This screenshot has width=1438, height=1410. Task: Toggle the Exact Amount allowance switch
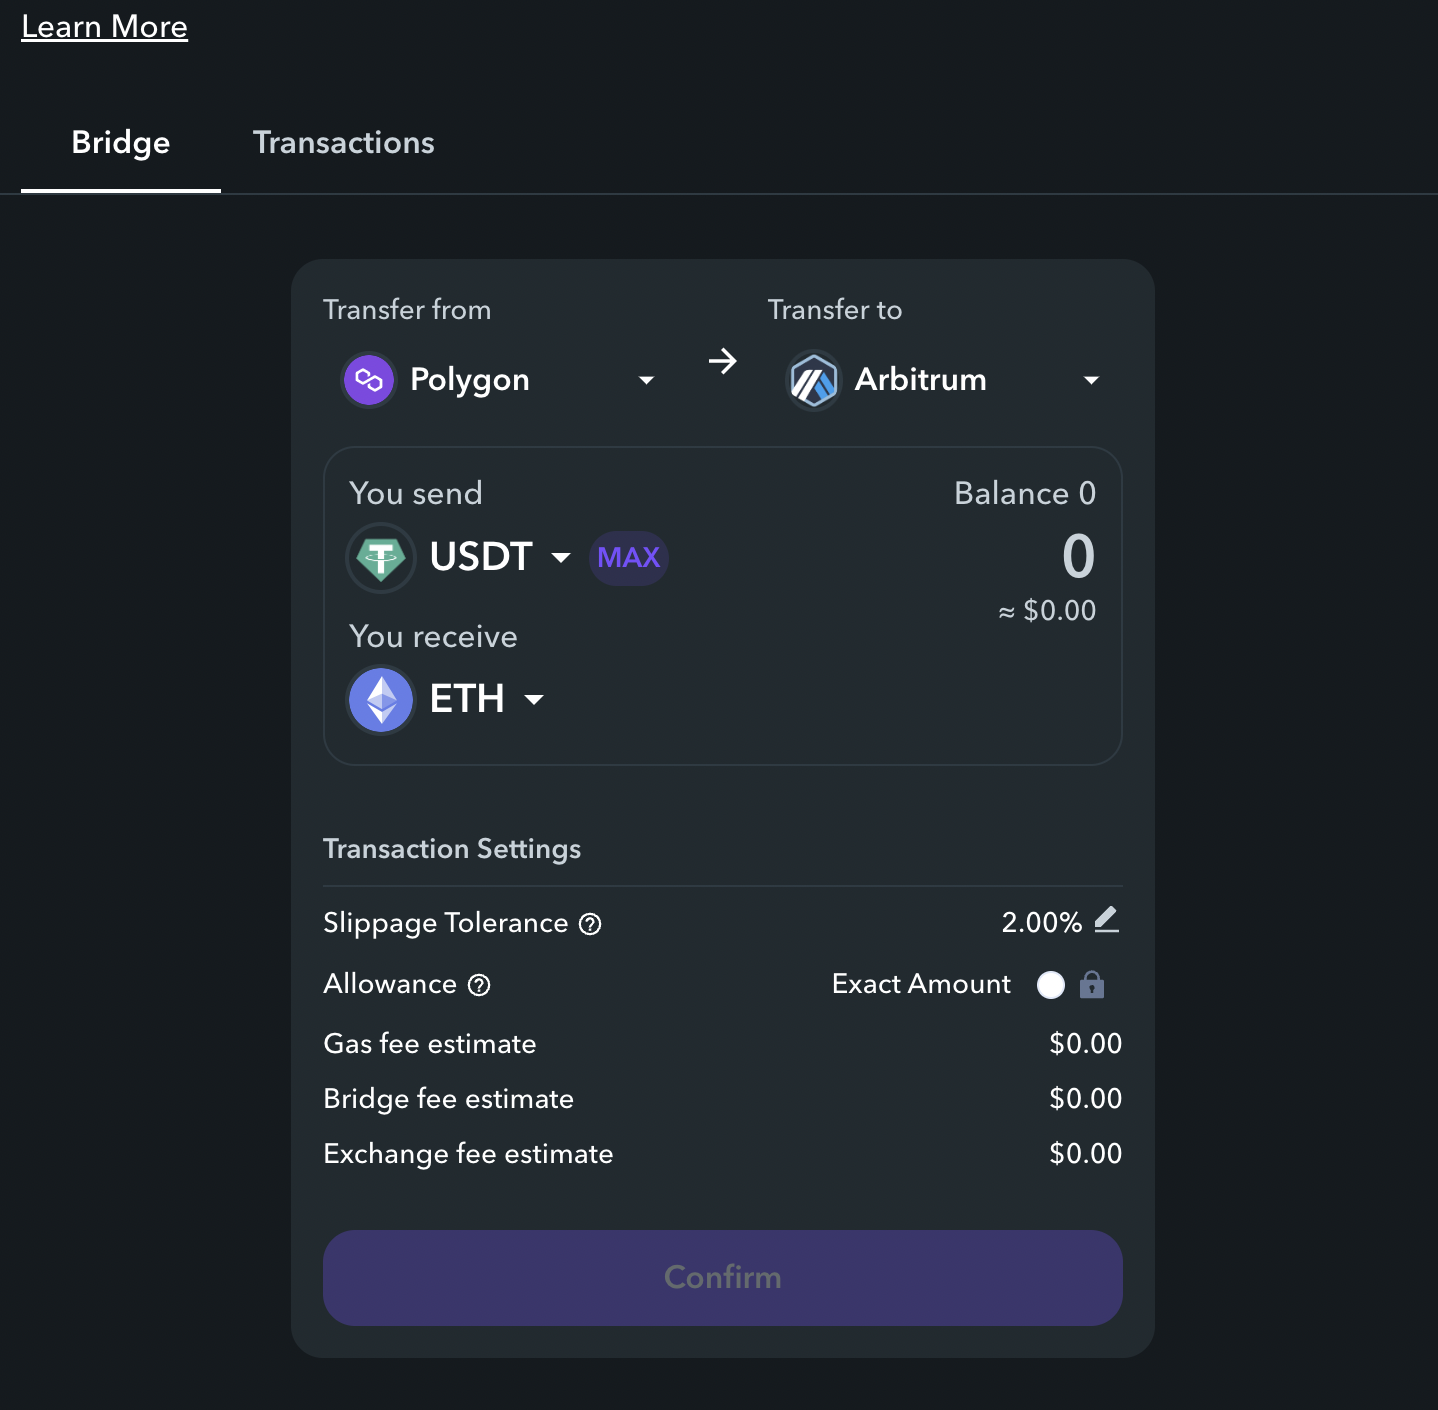1051,985
